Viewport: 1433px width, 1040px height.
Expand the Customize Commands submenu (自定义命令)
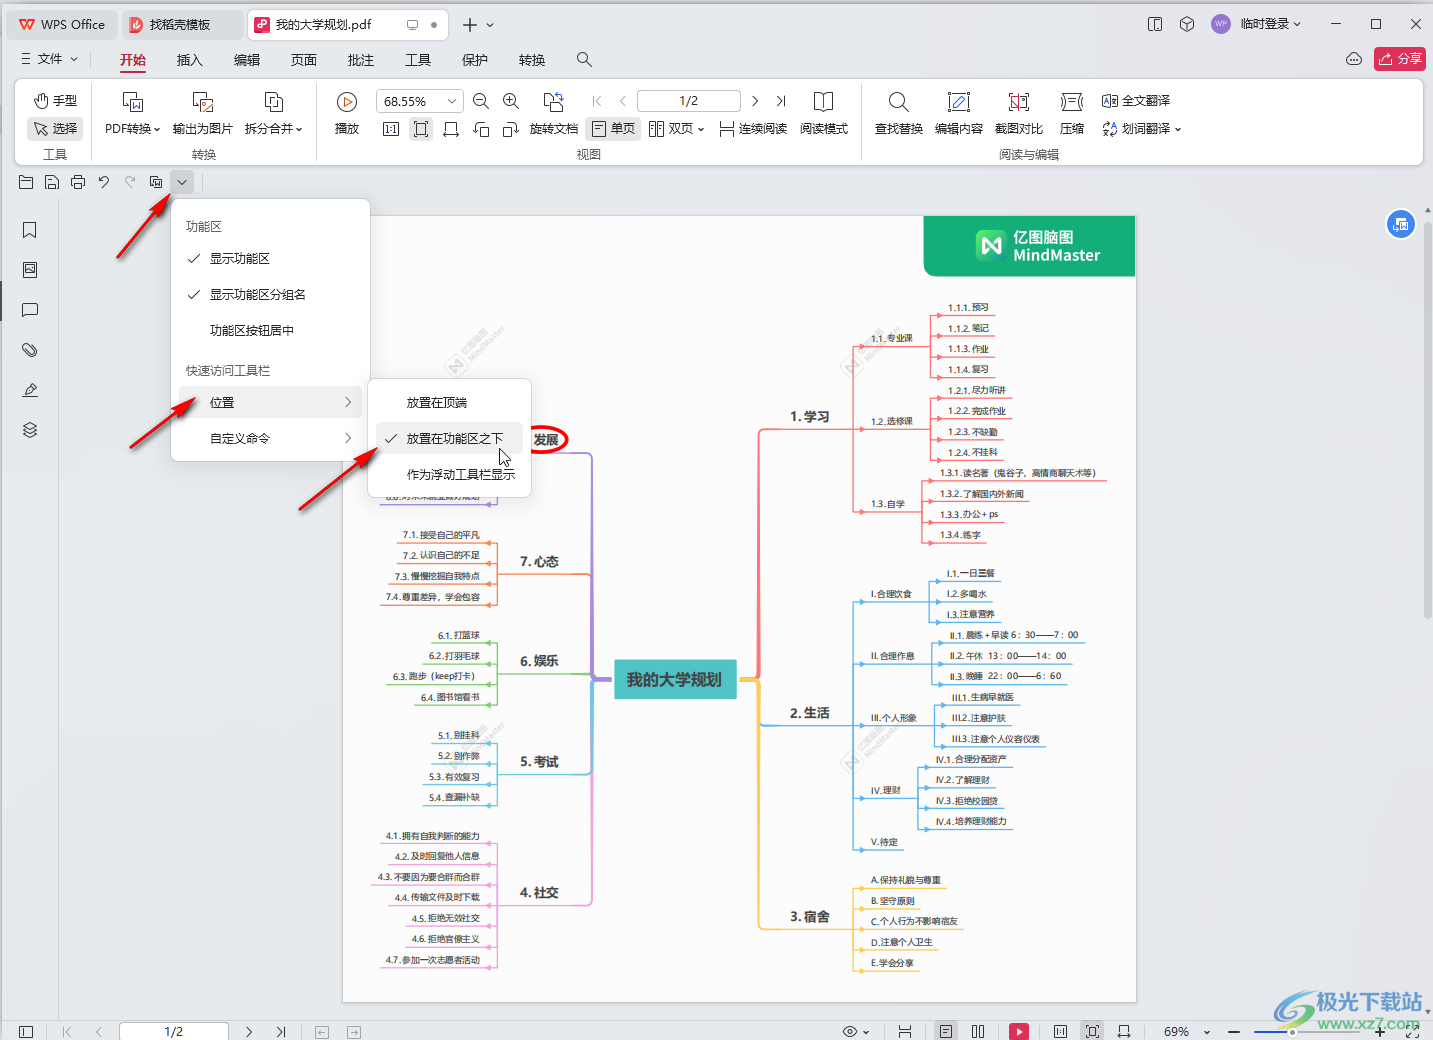(x=270, y=438)
